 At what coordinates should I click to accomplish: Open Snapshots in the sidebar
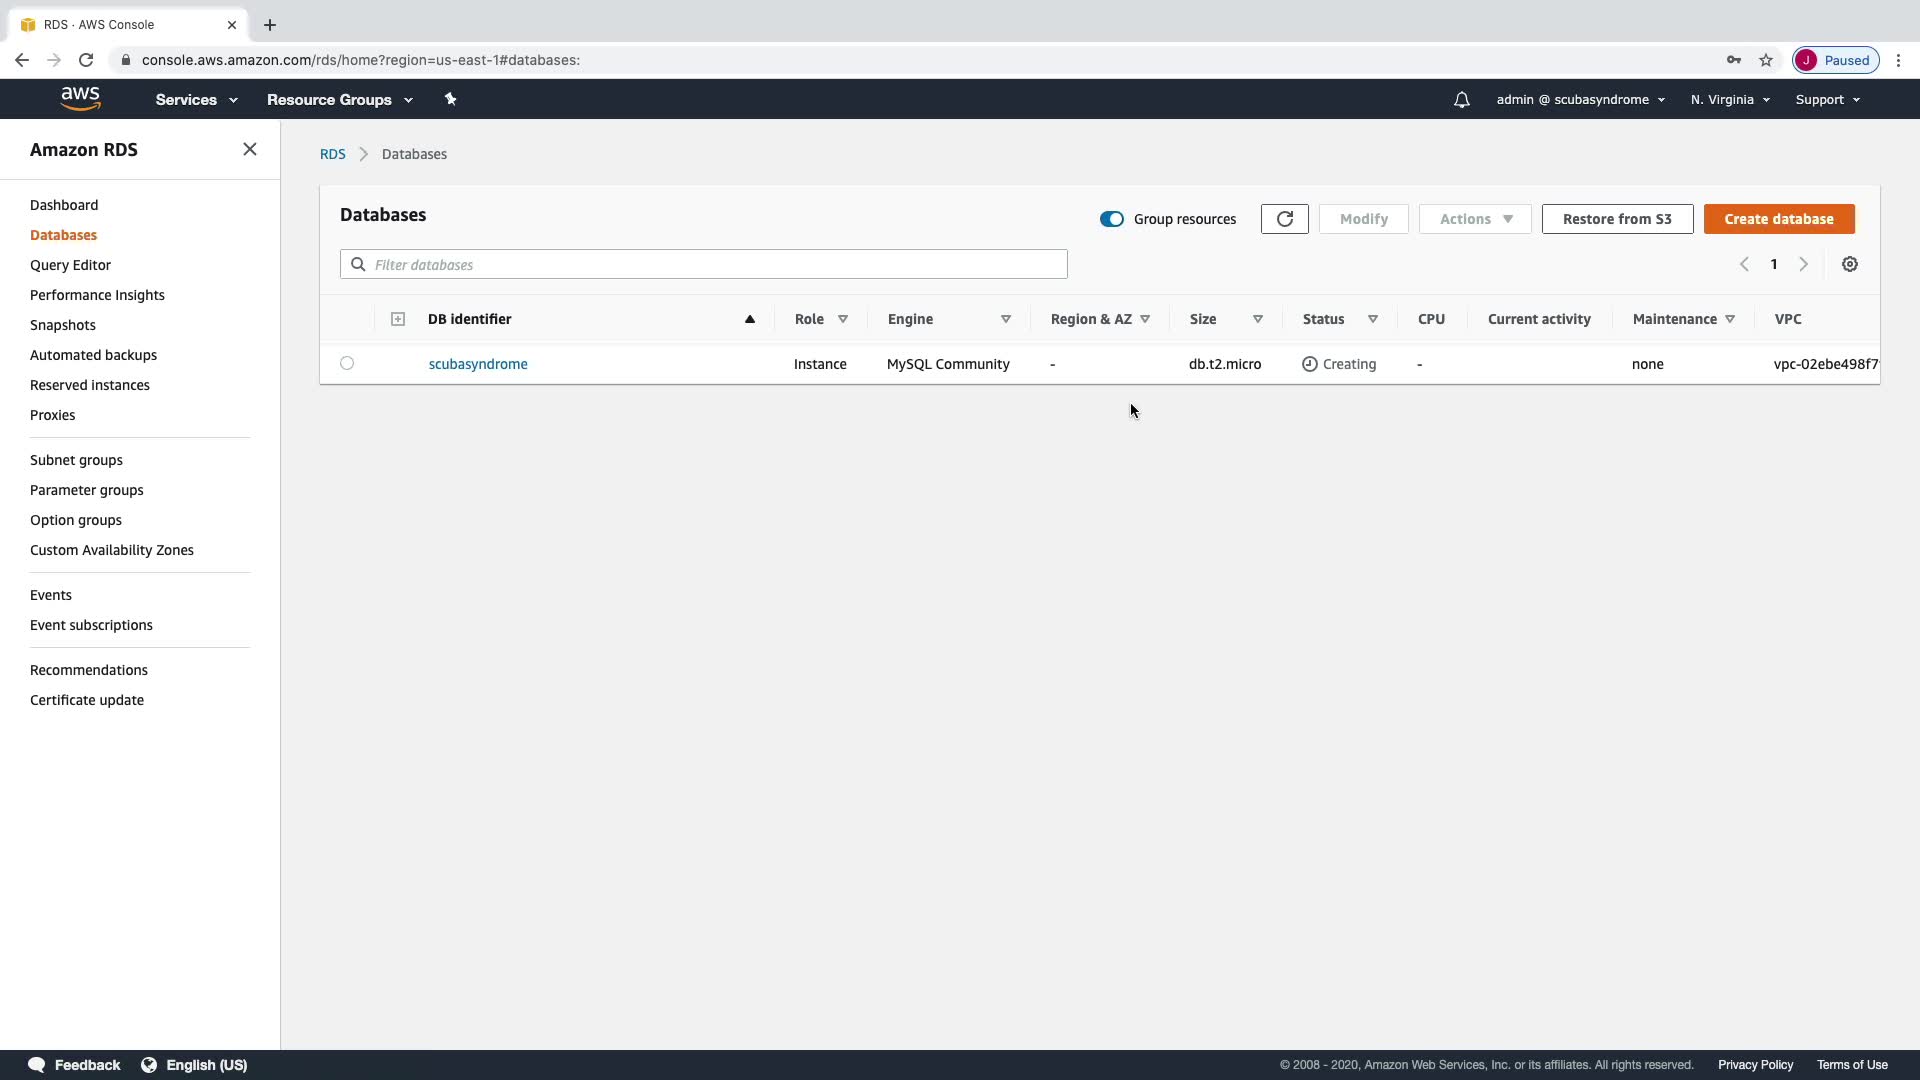coord(63,325)
